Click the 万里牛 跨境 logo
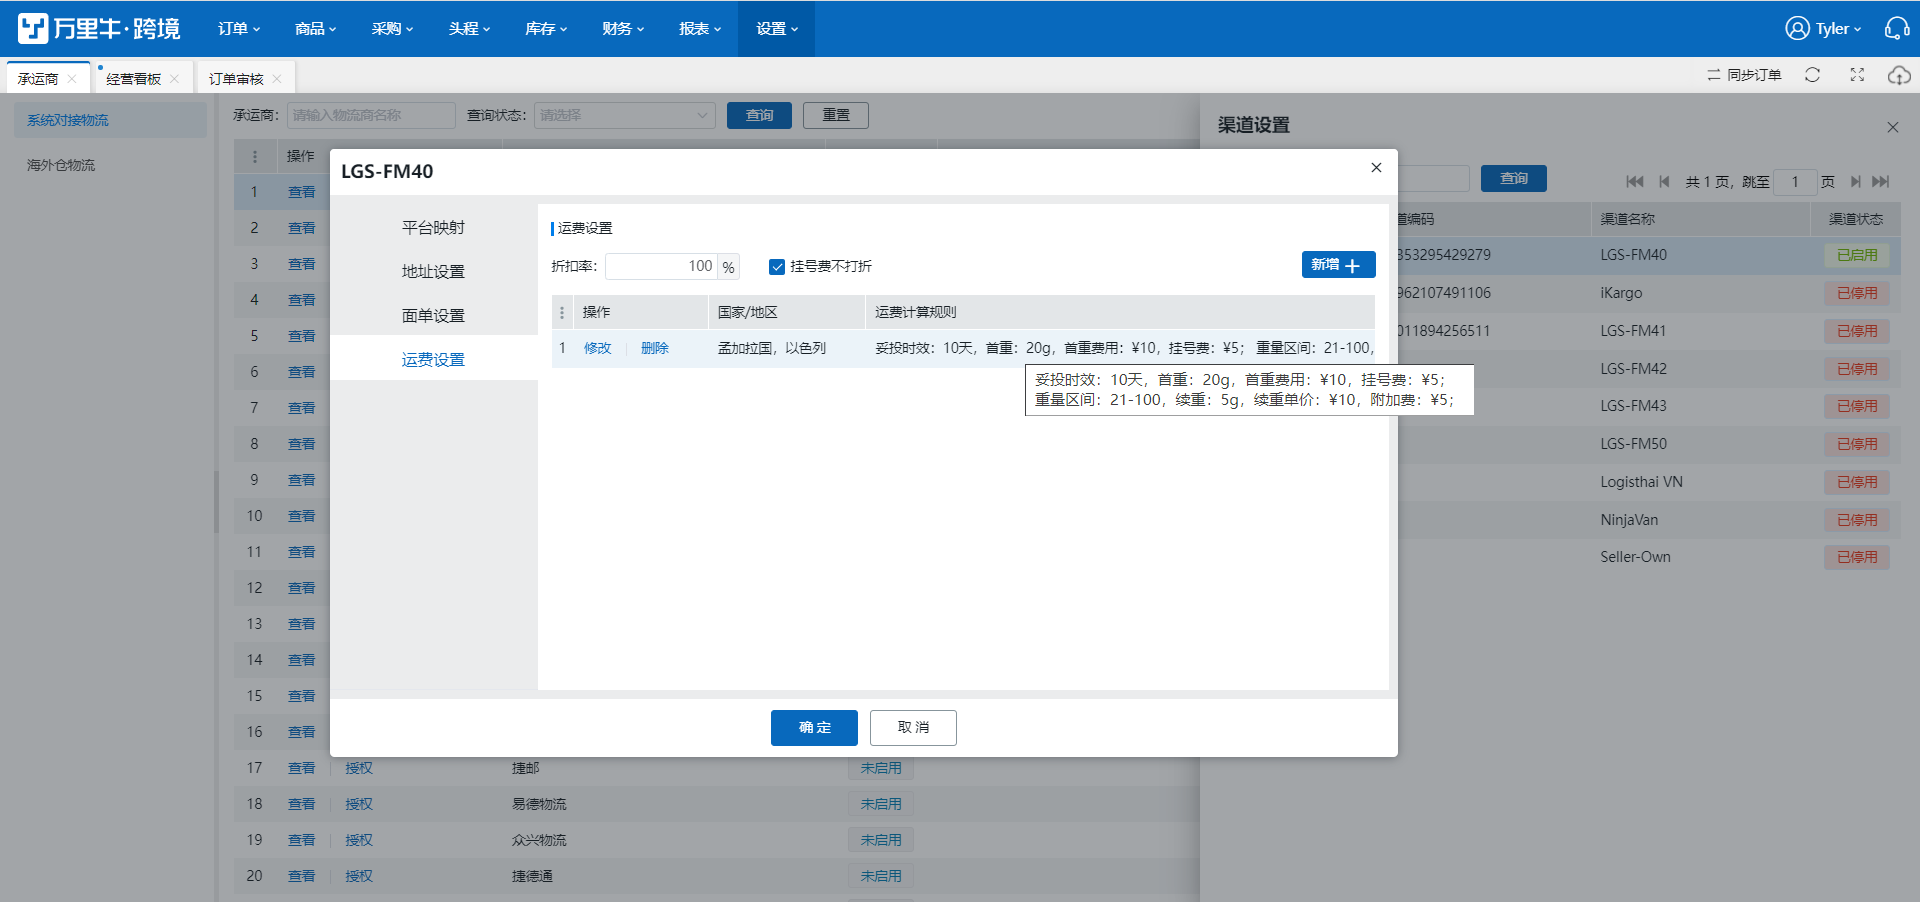The height and width of the screenshot is (902, 1920). [x=99, y=28]
